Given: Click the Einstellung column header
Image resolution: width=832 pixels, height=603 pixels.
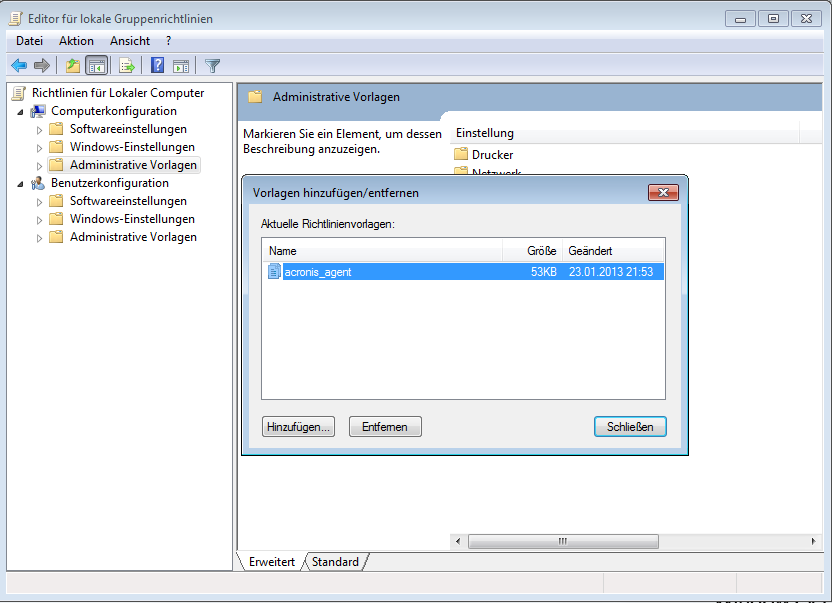Looking at the screenshot, I should [625, 133].
